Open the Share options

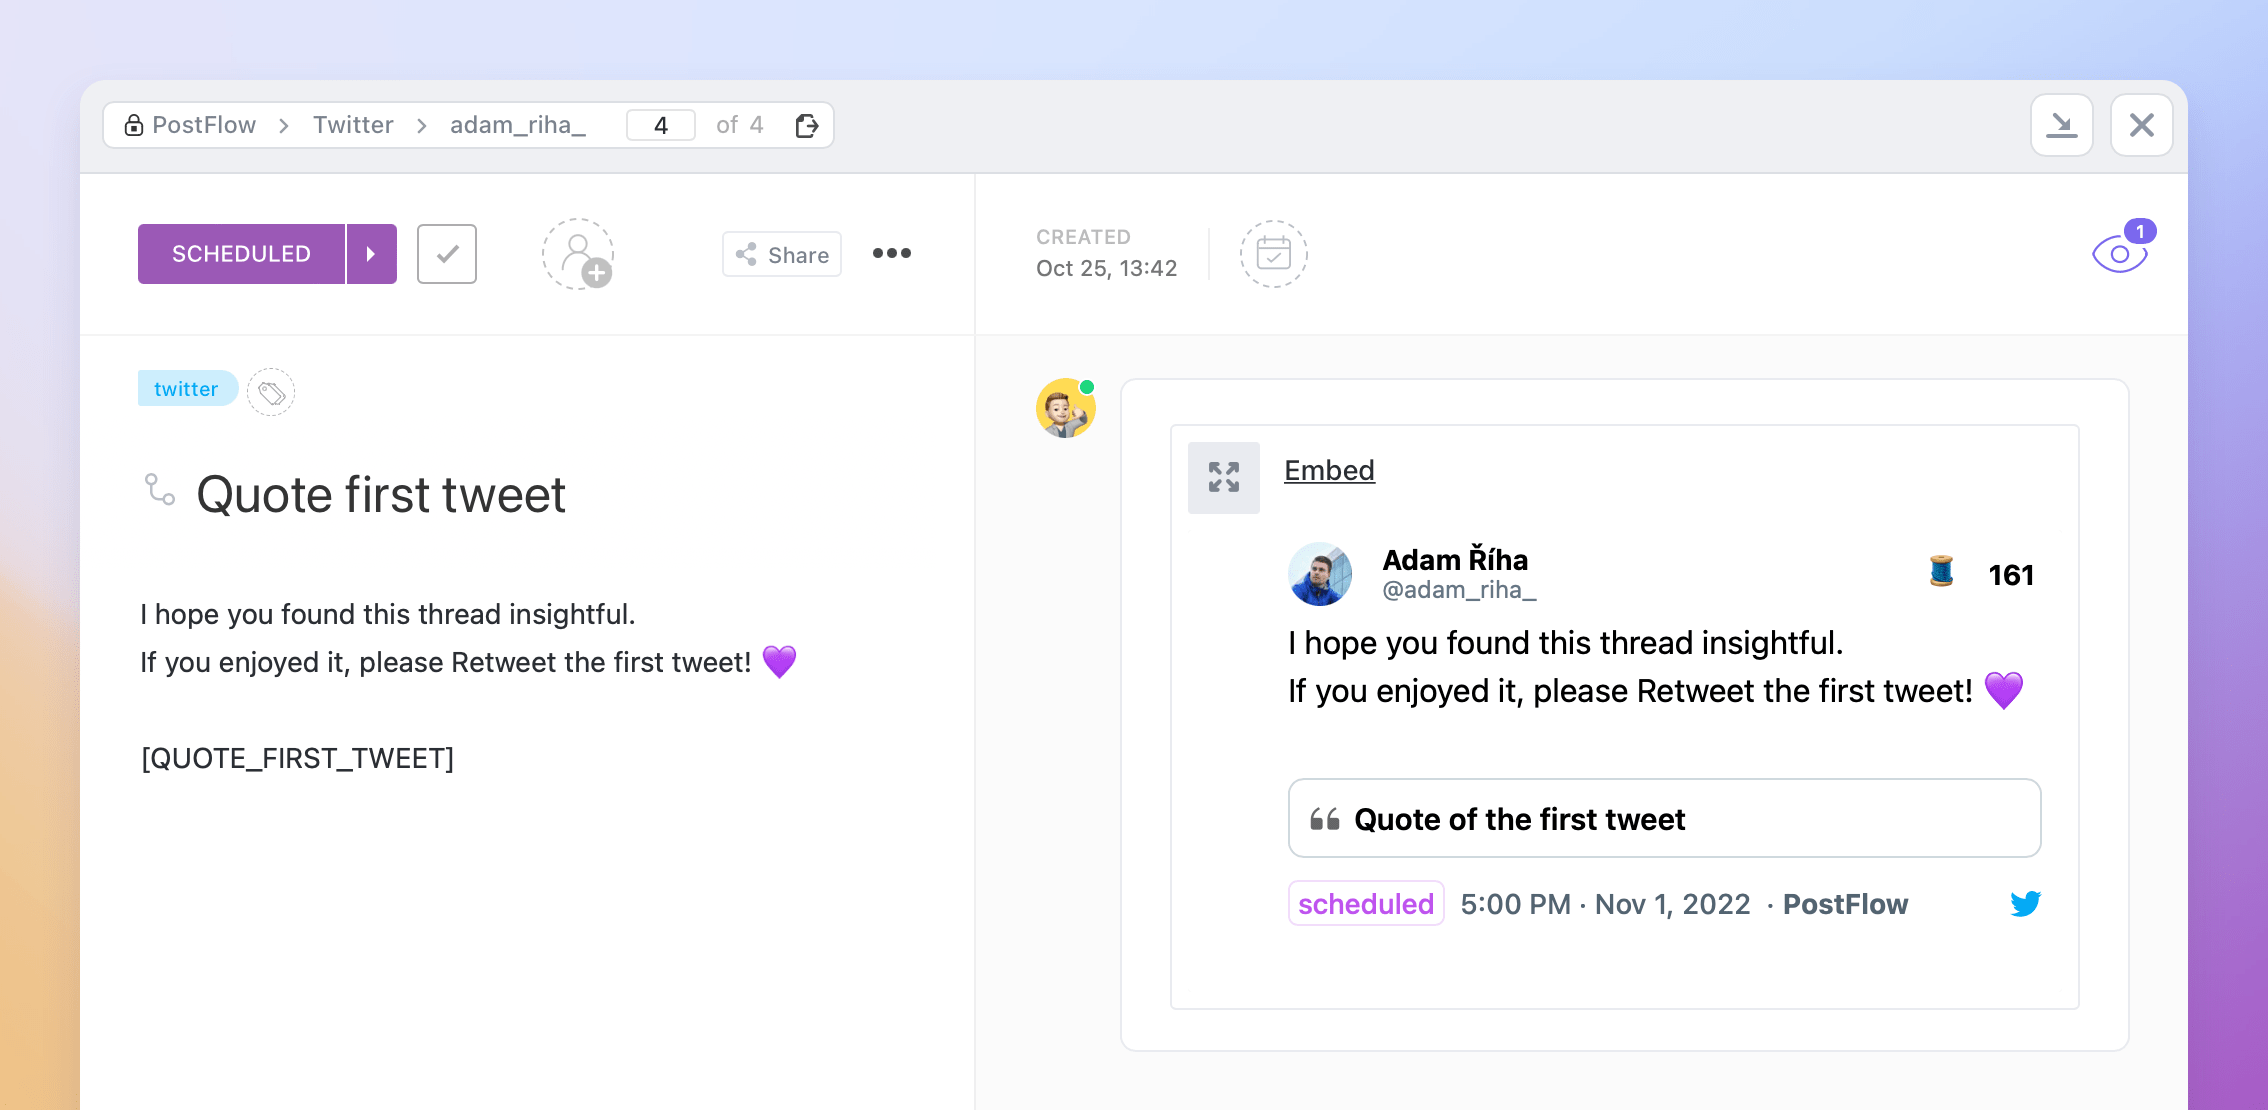pyautogui.click(x=781, y=254)
